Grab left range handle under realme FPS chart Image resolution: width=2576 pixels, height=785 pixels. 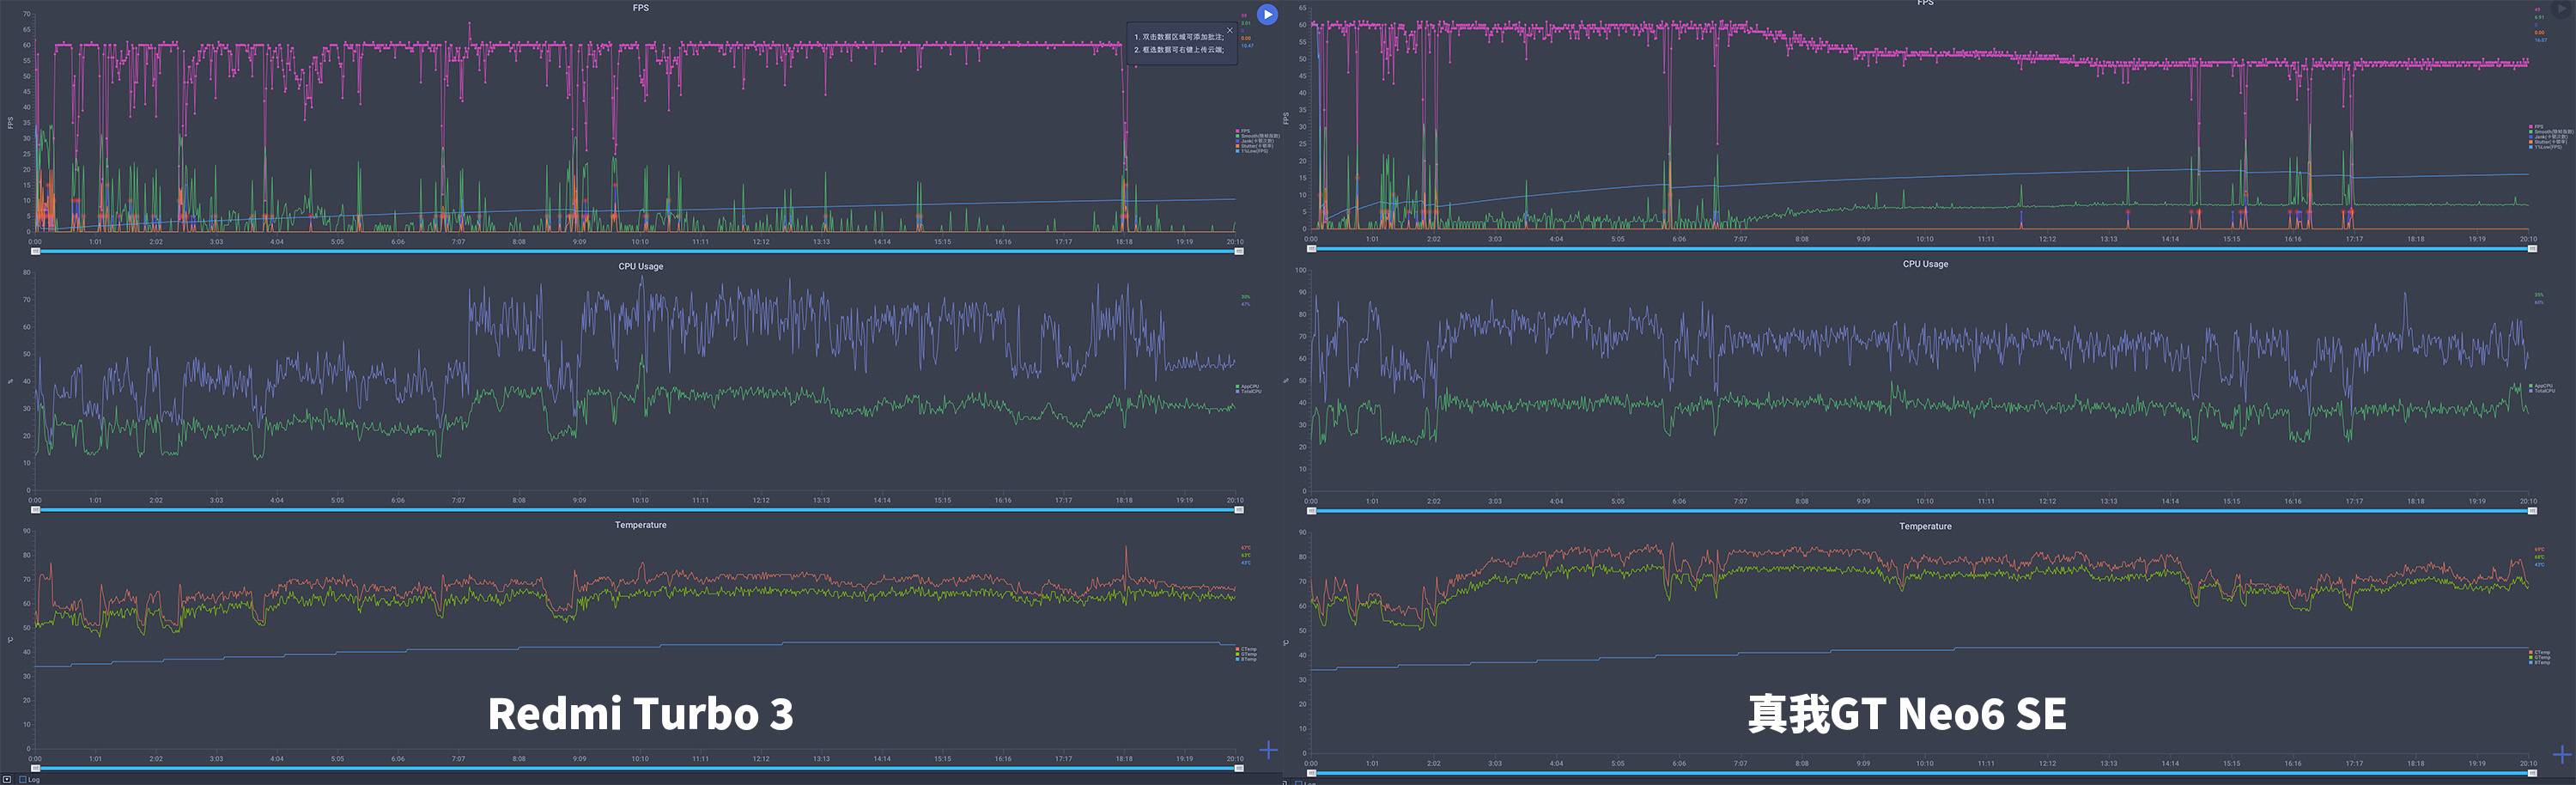coord(1312,249)
